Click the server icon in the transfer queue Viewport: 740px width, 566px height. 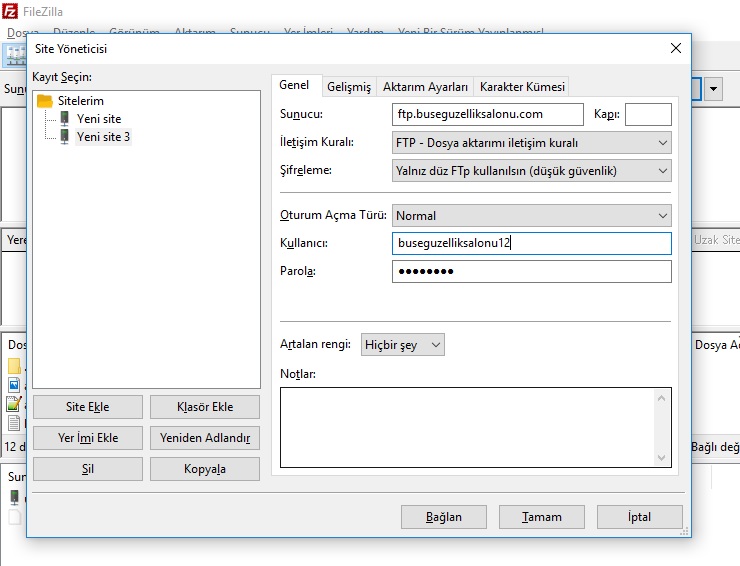(x=15, y=497)
